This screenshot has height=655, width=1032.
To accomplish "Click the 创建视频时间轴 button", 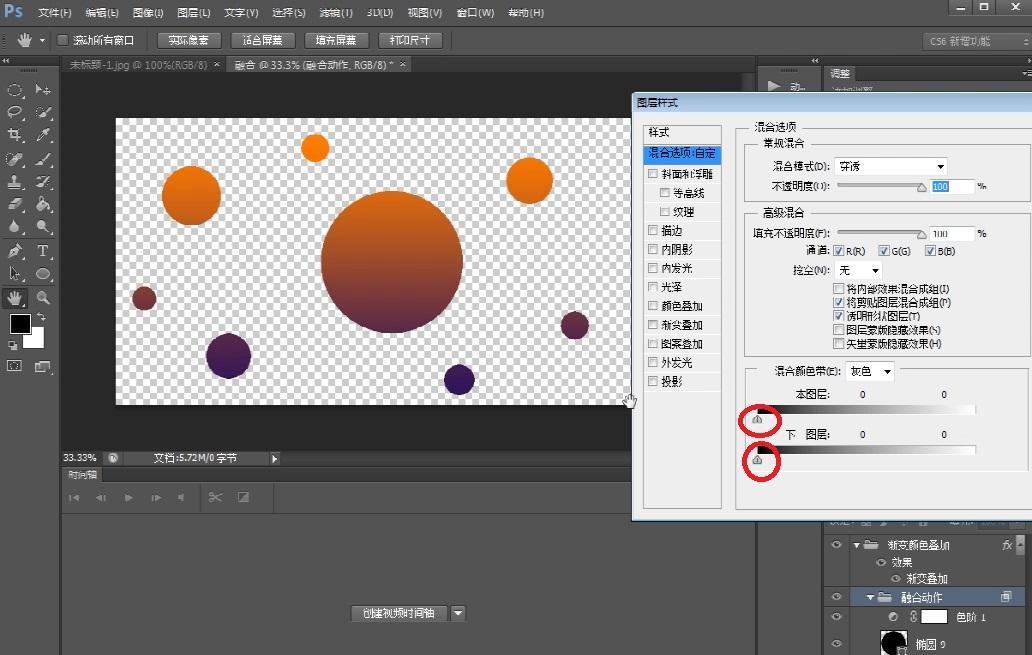I will (x=399, y=614).
